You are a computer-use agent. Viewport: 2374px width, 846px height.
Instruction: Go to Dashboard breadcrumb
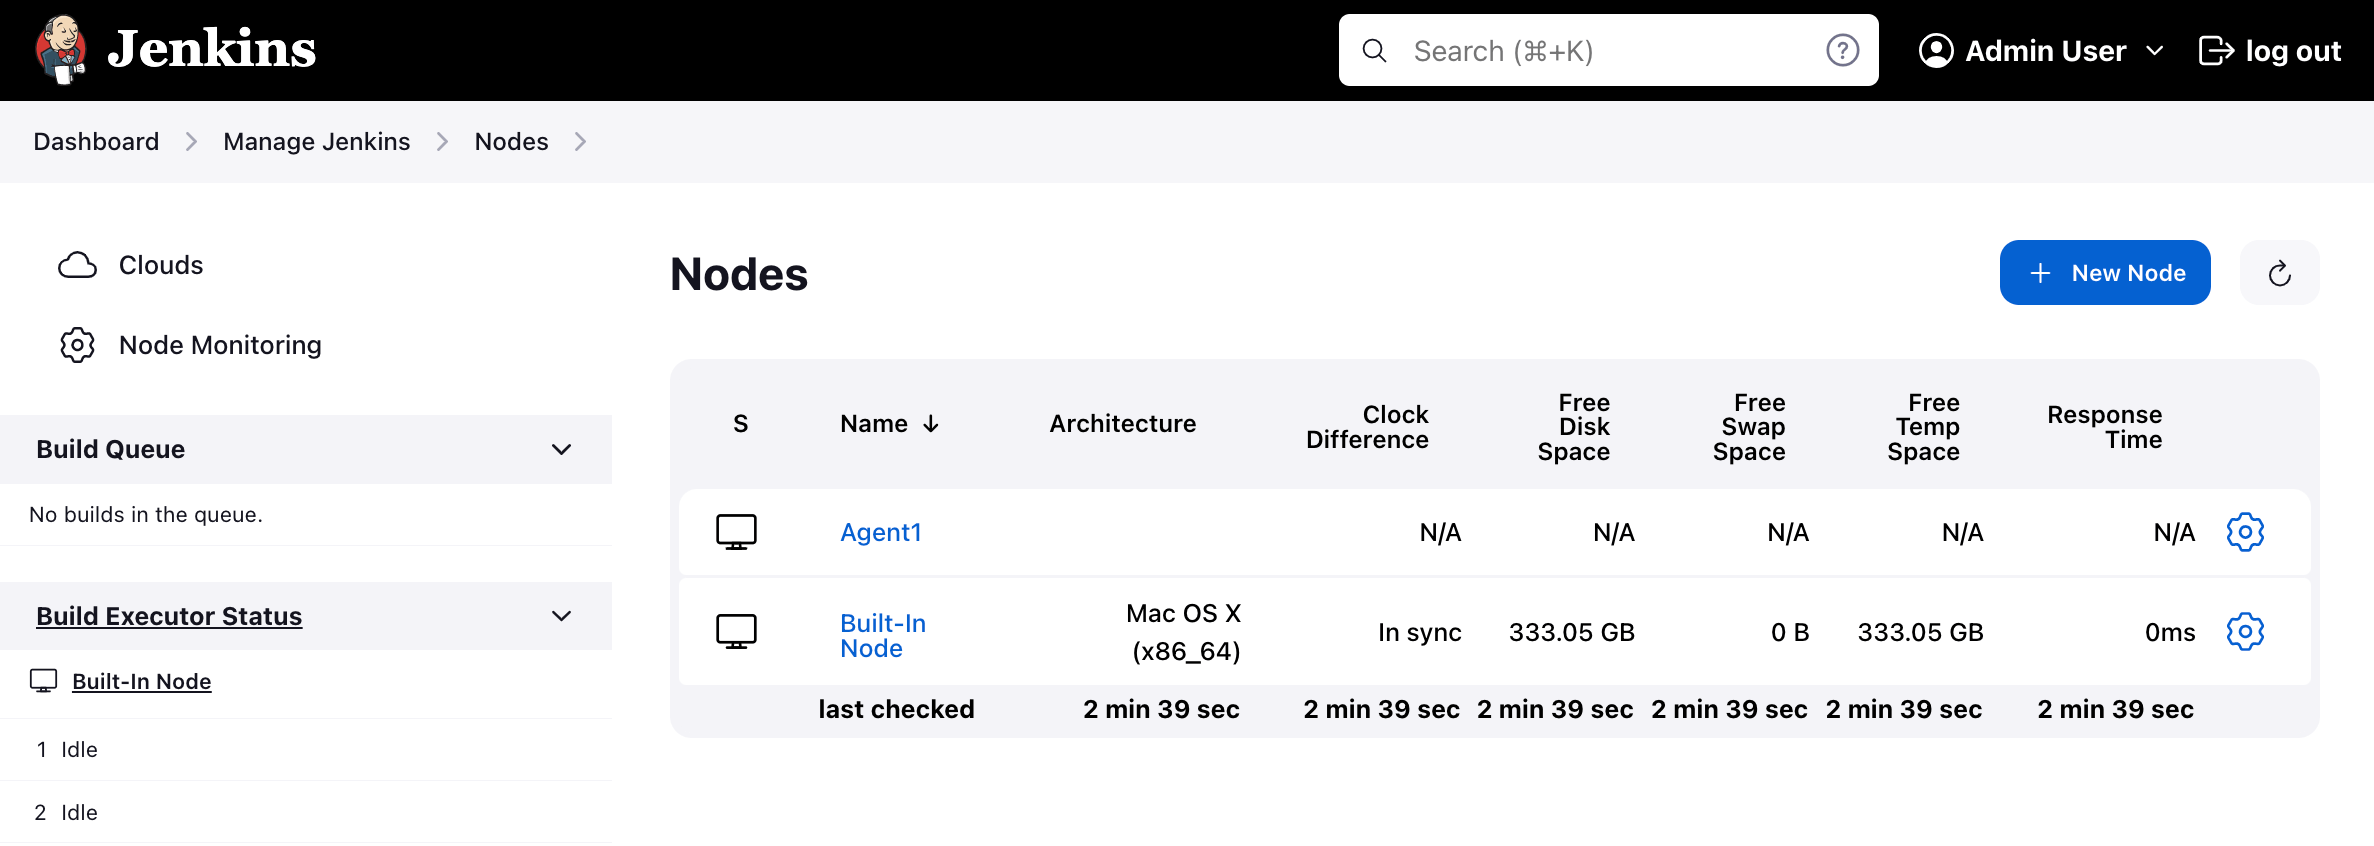tap(96, 142)
